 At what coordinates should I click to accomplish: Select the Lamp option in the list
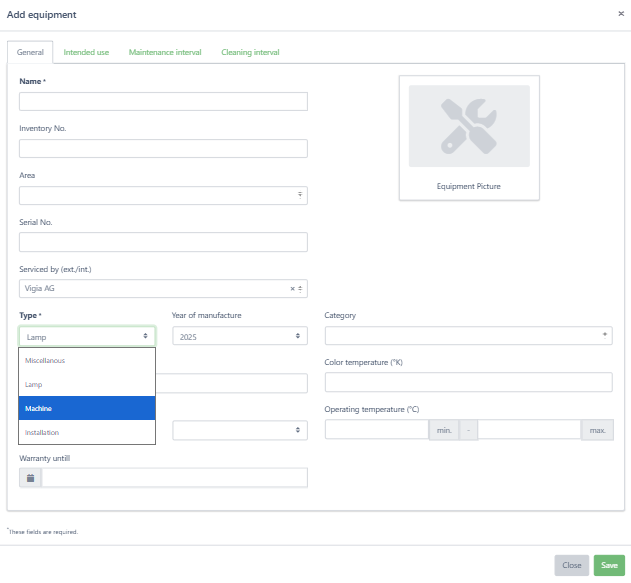coord(87,384)
